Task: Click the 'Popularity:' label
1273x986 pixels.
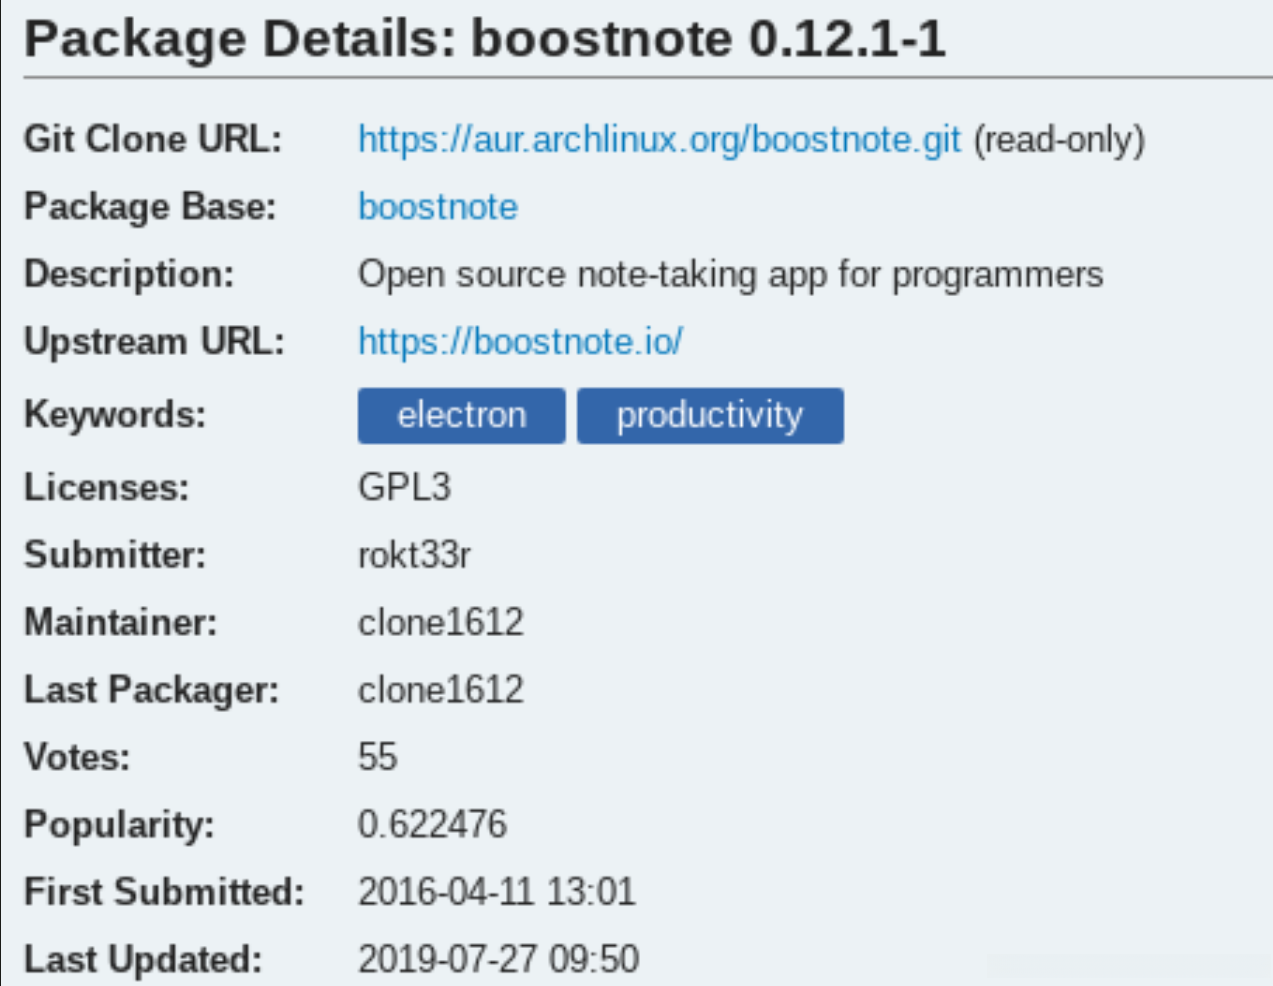Action: click(120, 825)
